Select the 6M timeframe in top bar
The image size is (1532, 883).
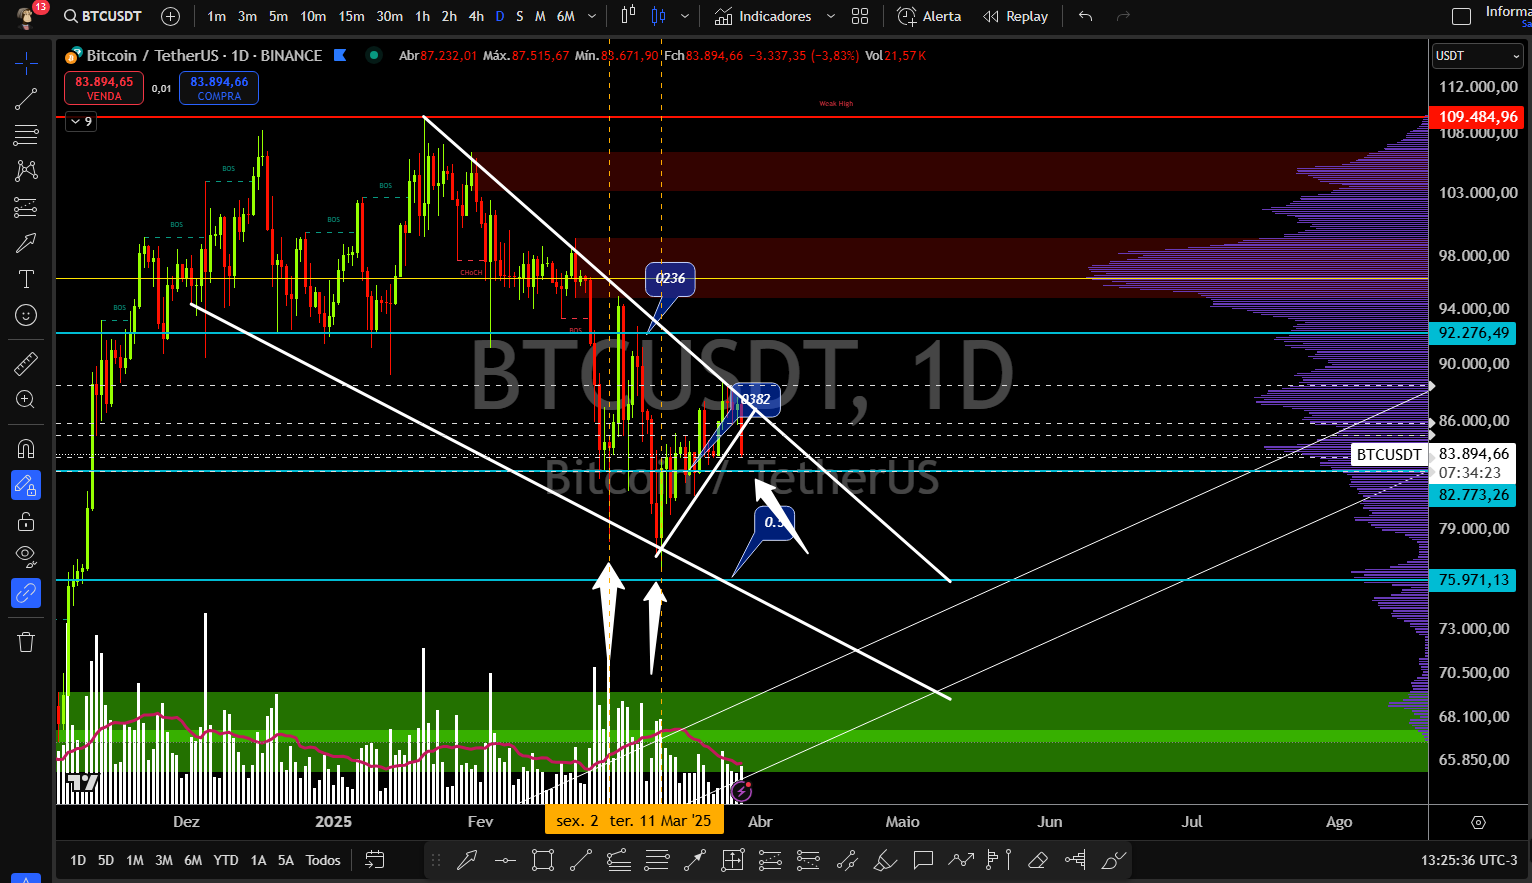click(x=566, y=16)
